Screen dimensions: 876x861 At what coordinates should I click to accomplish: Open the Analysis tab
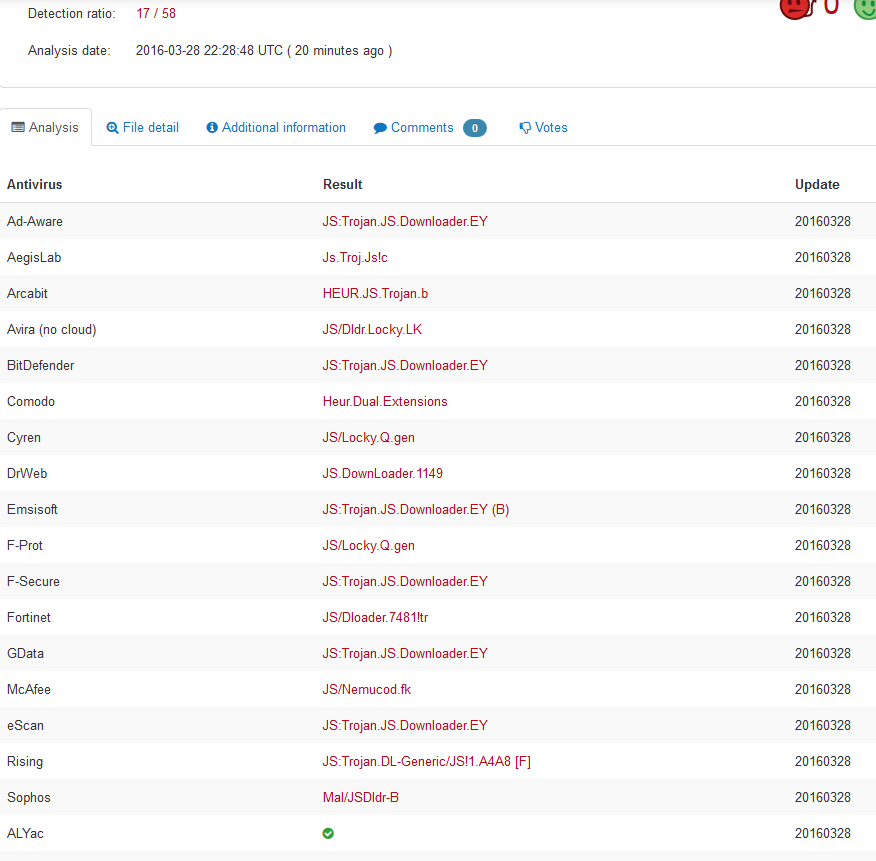[x=45, y=127]
